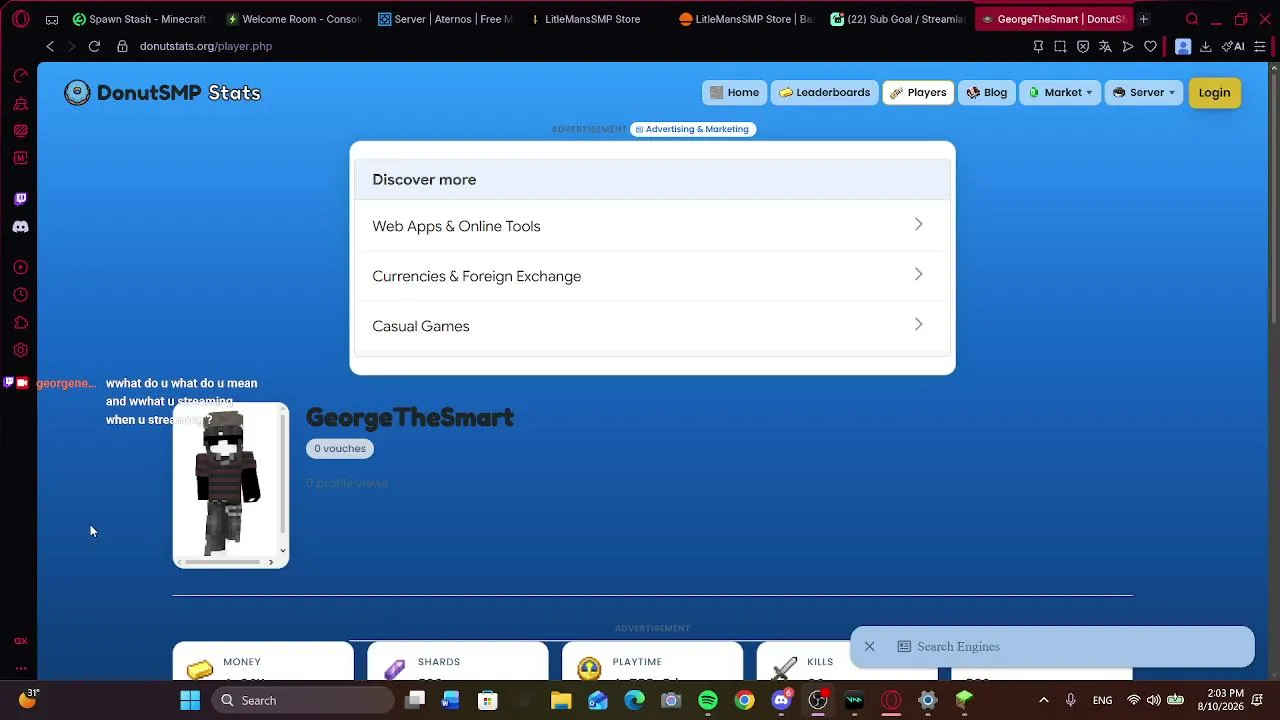Click the GeorgeTheSmart player name heading
Viewport: 1280px width, 720px height.
click(410, 418)
